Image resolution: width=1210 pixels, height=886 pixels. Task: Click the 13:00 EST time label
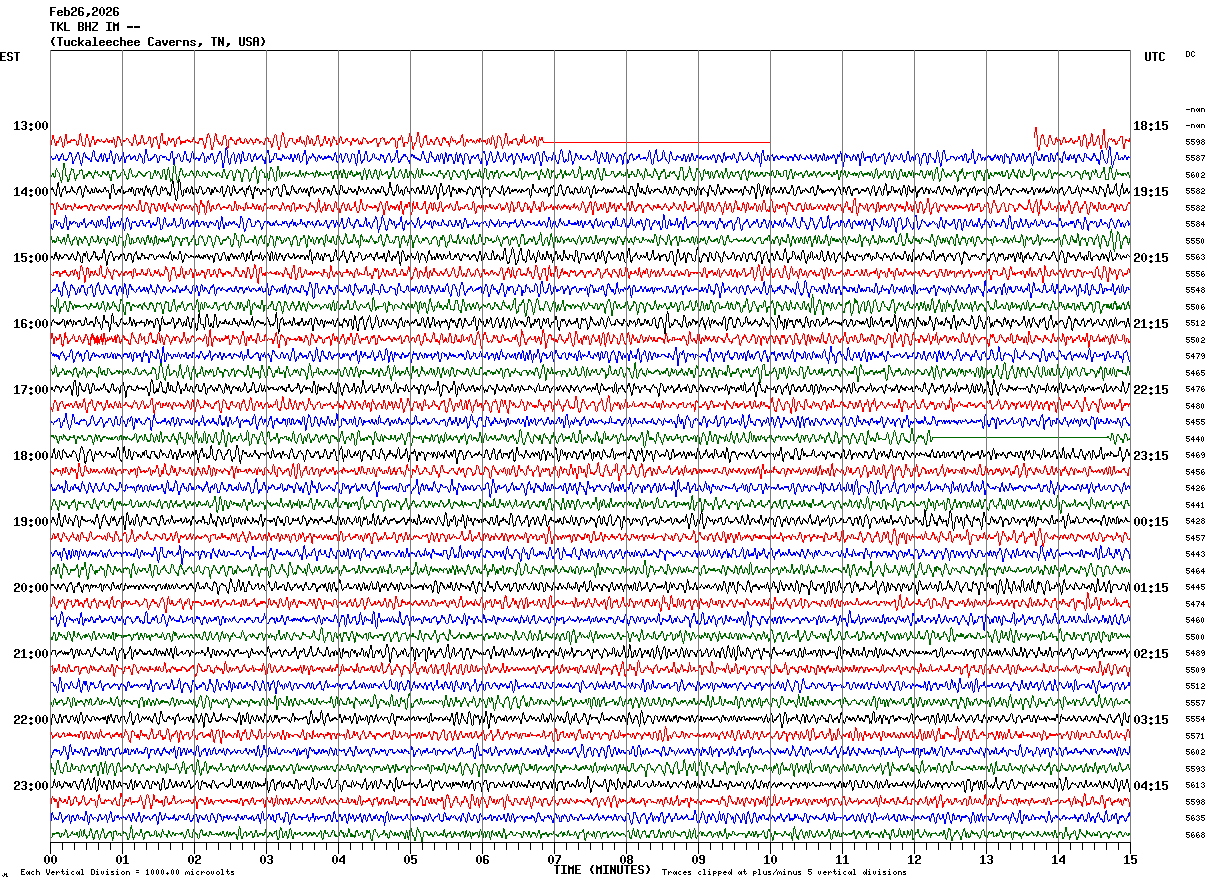pyautogui.click(x=30, y=126)
